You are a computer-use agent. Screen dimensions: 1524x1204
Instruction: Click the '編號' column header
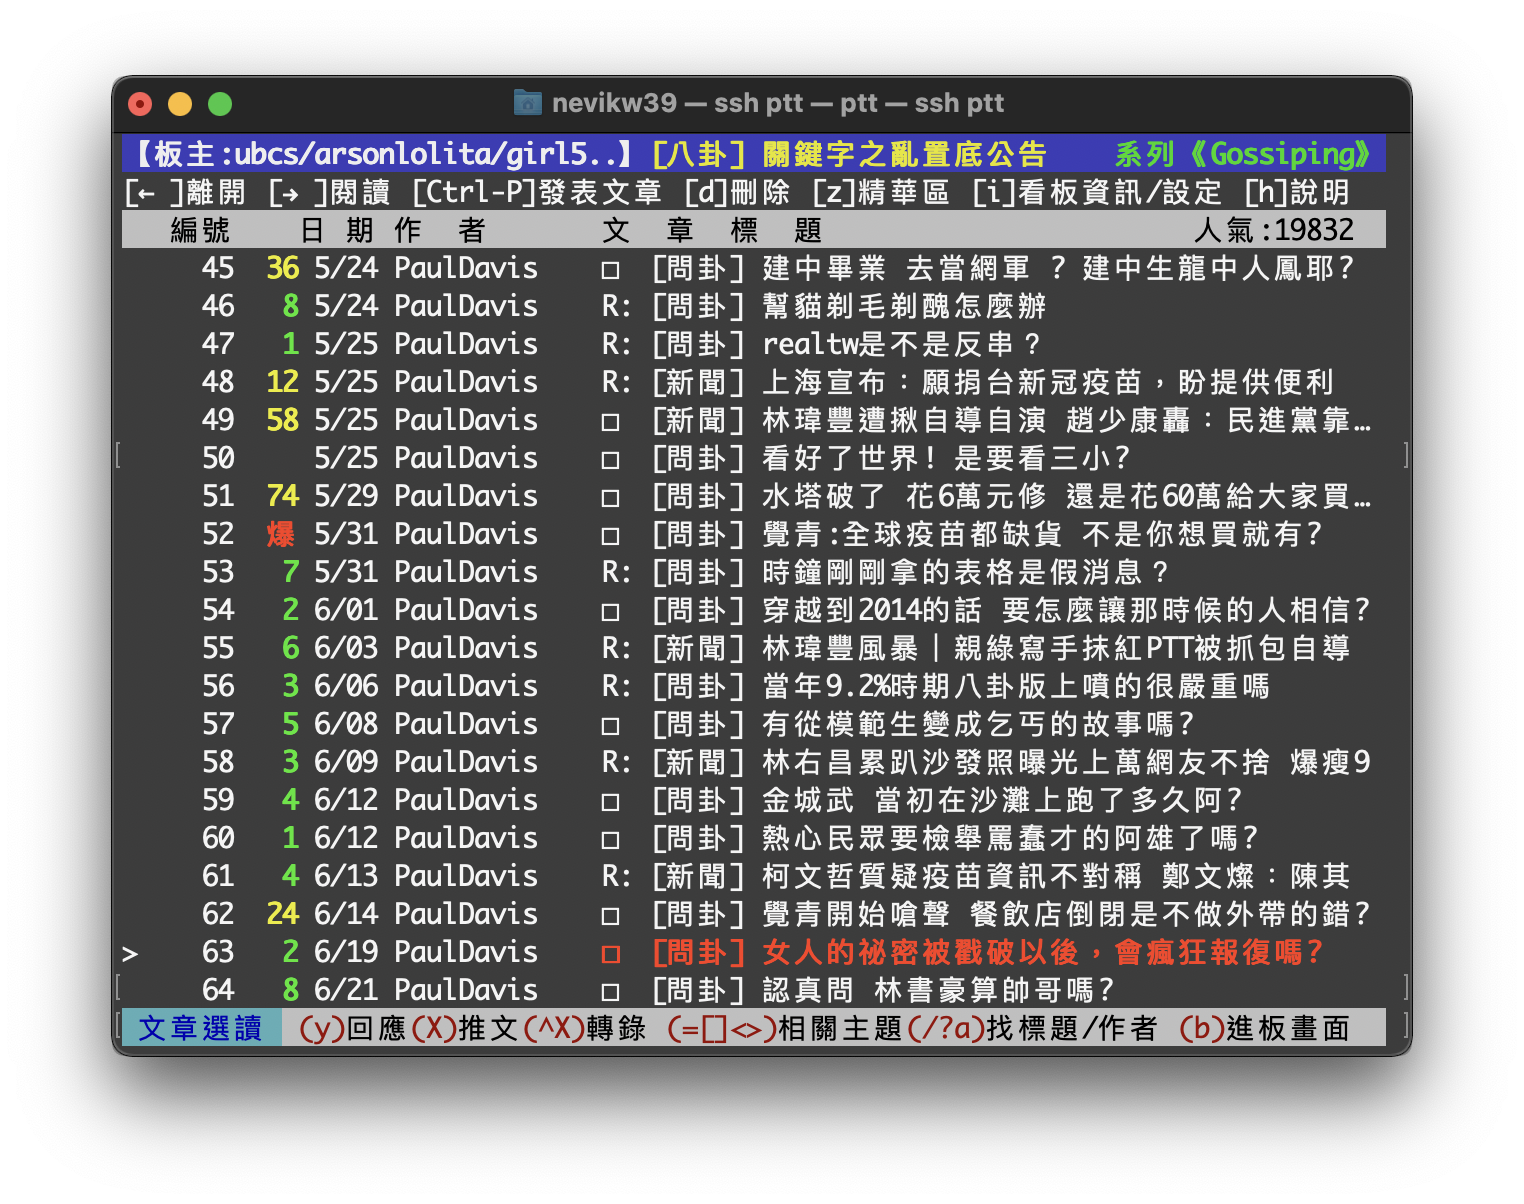pos(201,230)
